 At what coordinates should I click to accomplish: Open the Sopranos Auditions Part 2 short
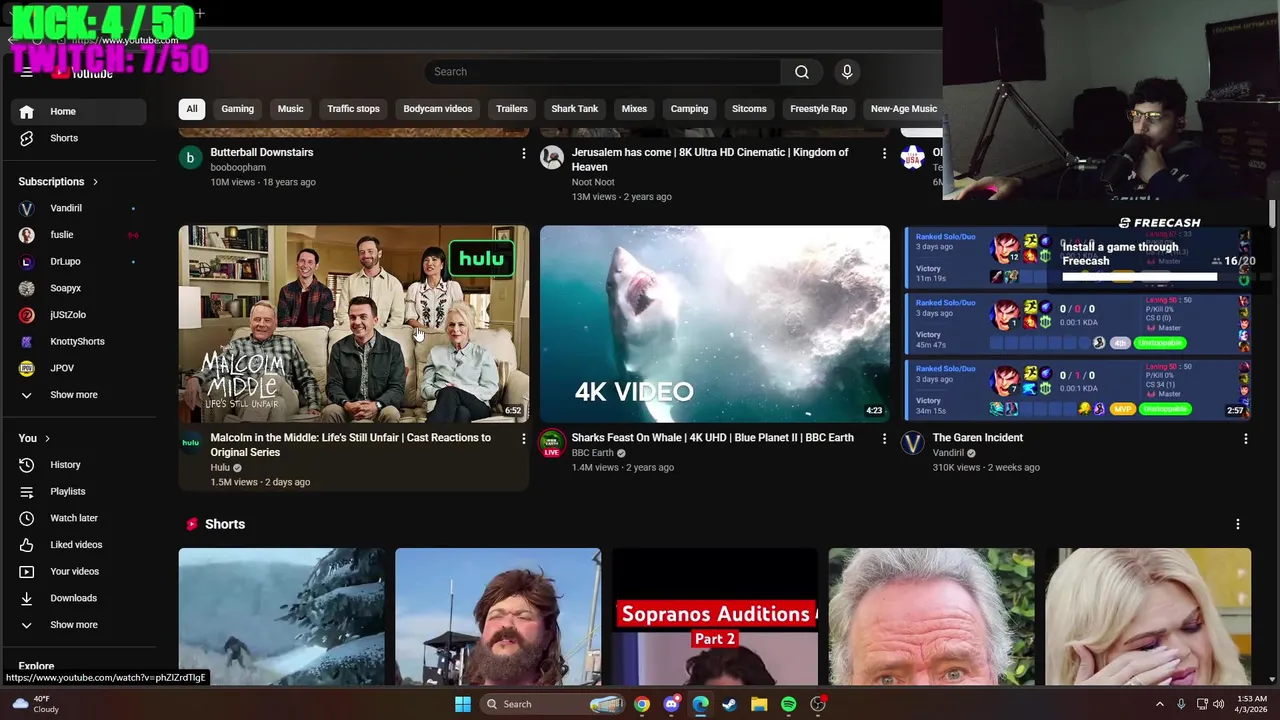click(x=715, y=617)
